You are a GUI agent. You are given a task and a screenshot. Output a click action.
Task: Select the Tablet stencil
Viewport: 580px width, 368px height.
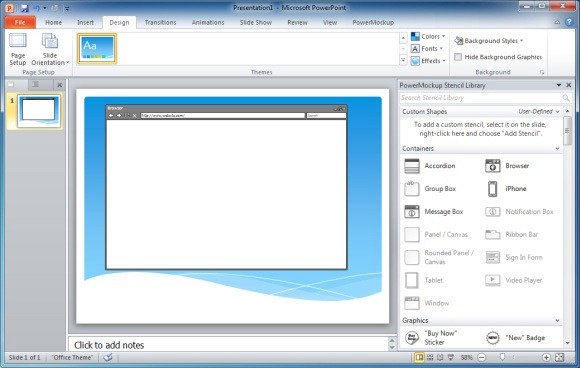pyautogui.click(x=424, y=280)
